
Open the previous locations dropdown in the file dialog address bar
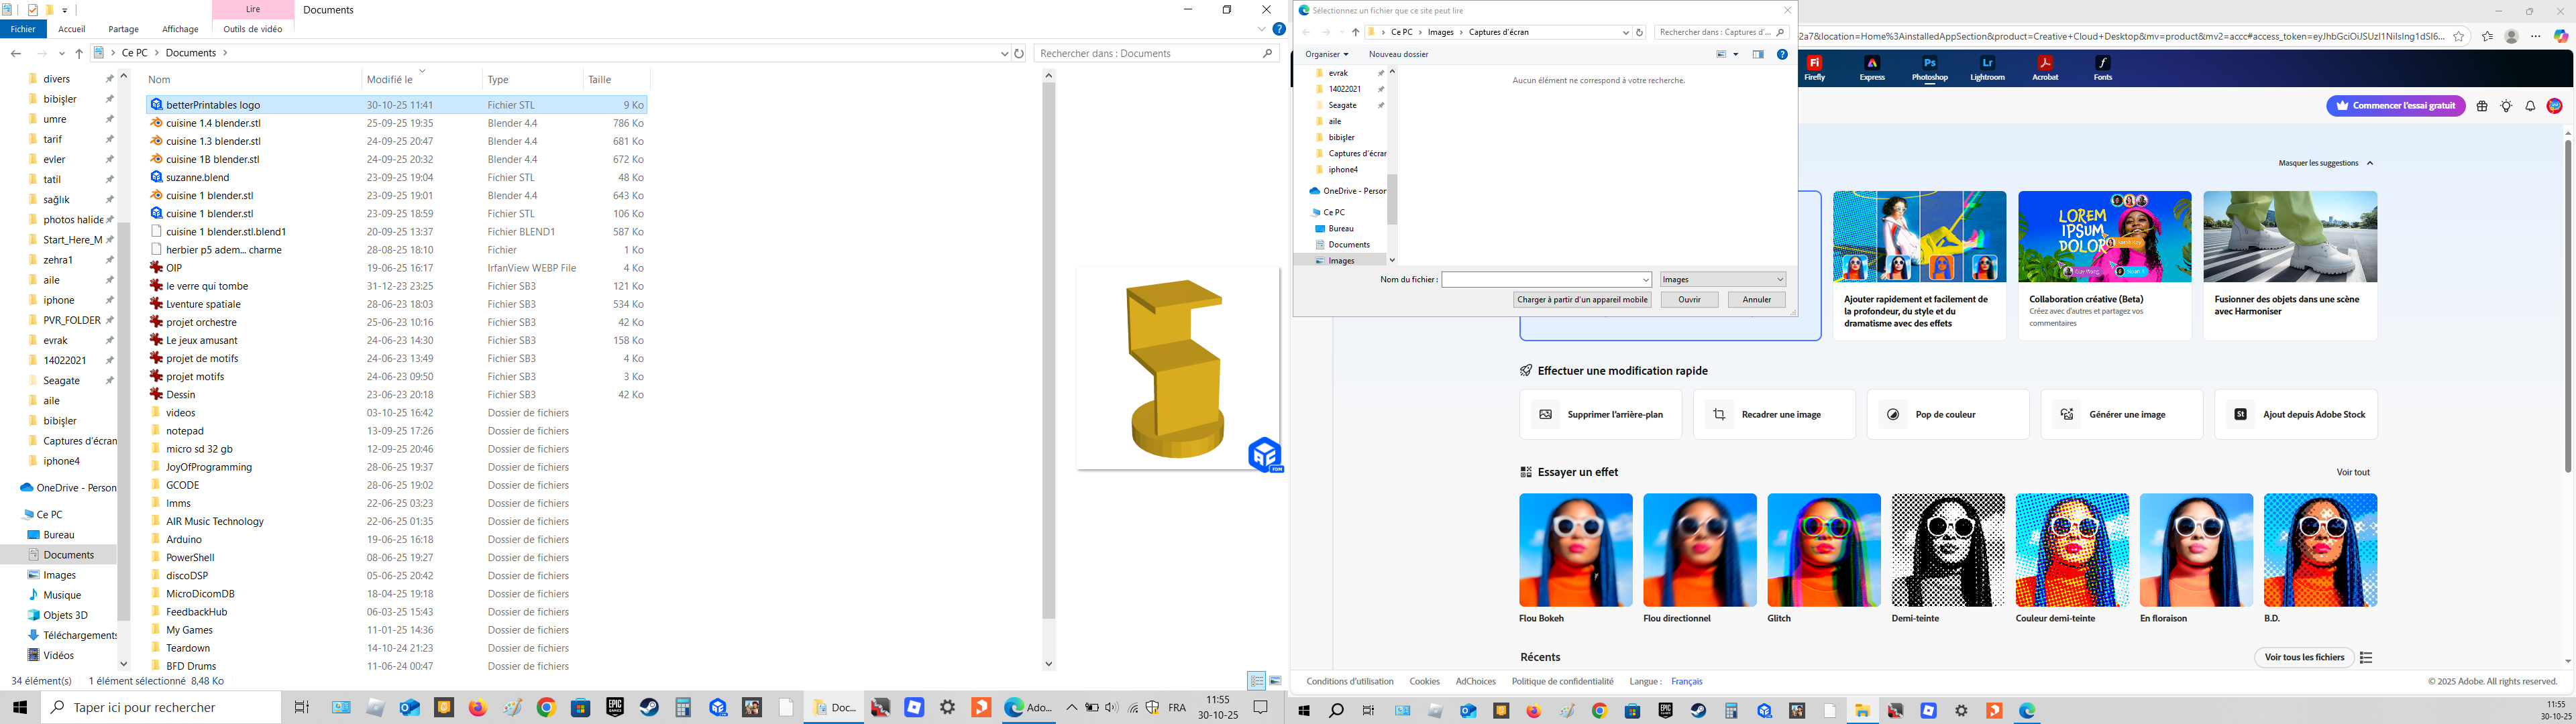pyautogui.click(x=1625, y=32)
